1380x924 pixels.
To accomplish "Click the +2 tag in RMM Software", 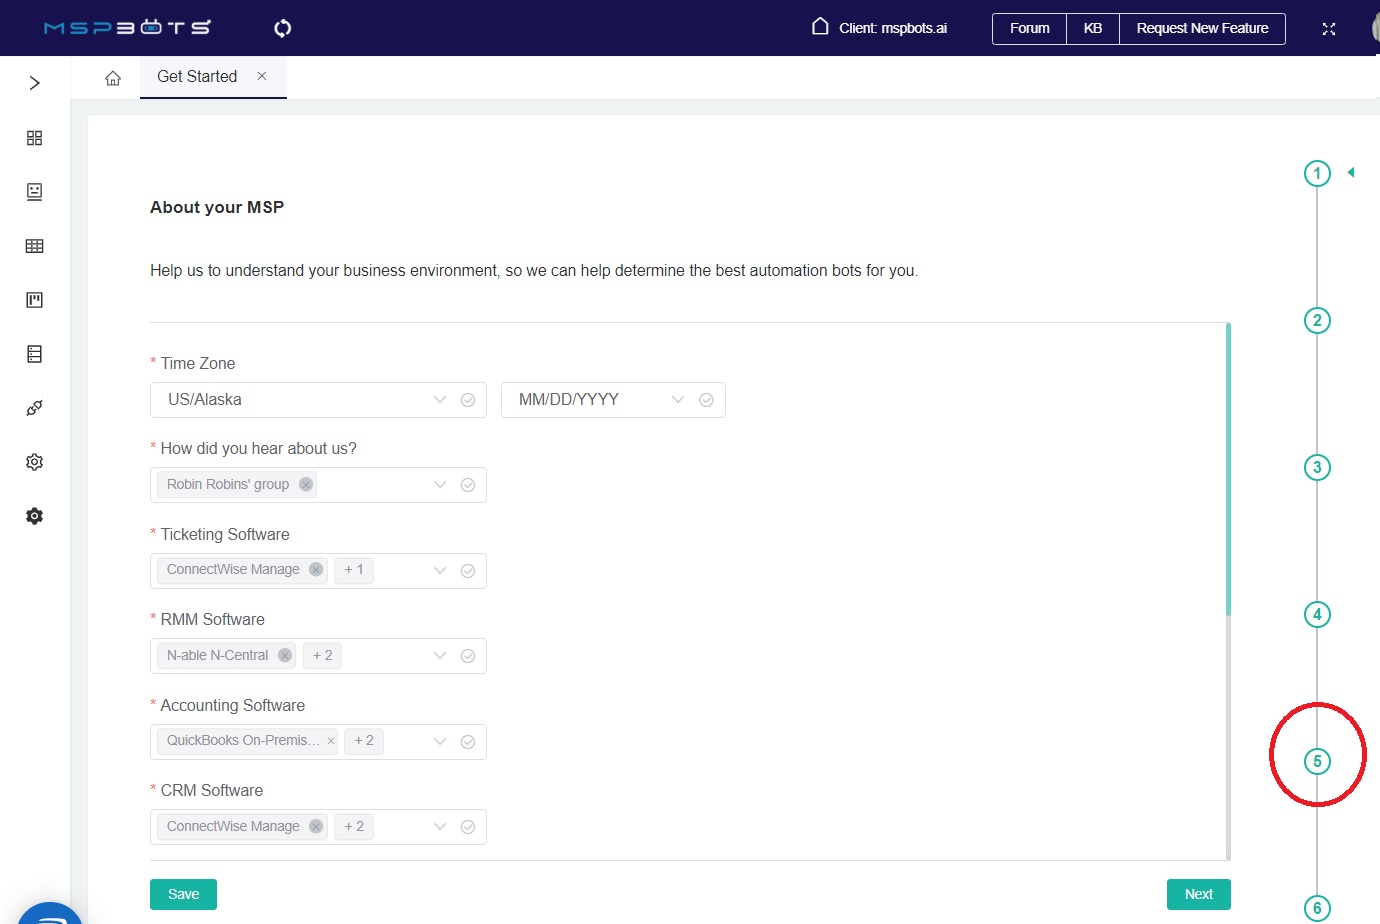I will (323, 655).
